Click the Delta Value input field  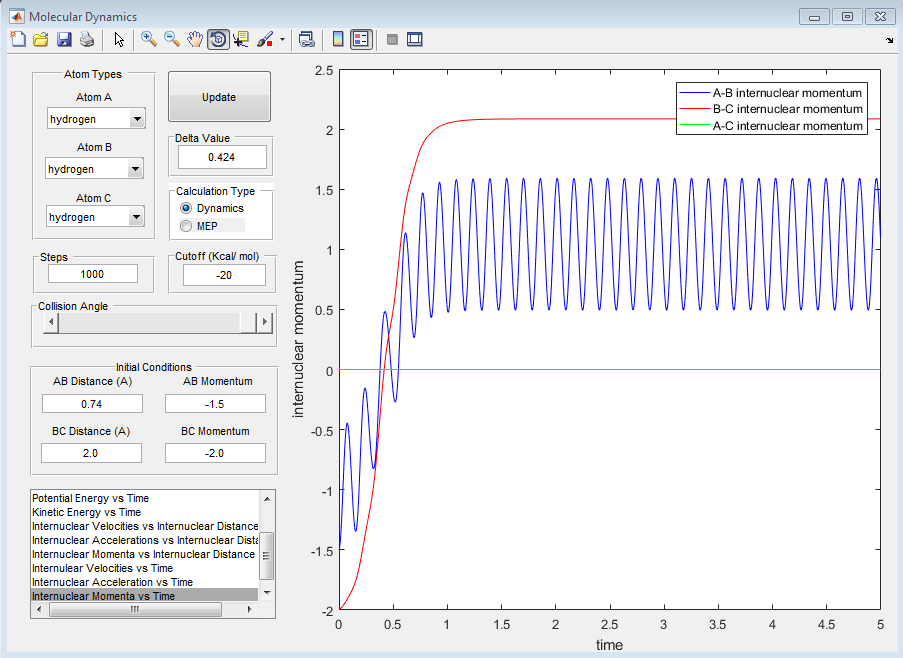pos(222,157)
